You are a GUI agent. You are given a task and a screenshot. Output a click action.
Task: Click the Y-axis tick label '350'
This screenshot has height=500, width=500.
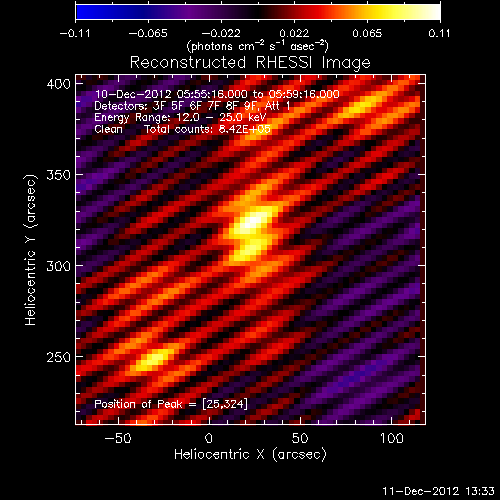(x=59, y=175)
